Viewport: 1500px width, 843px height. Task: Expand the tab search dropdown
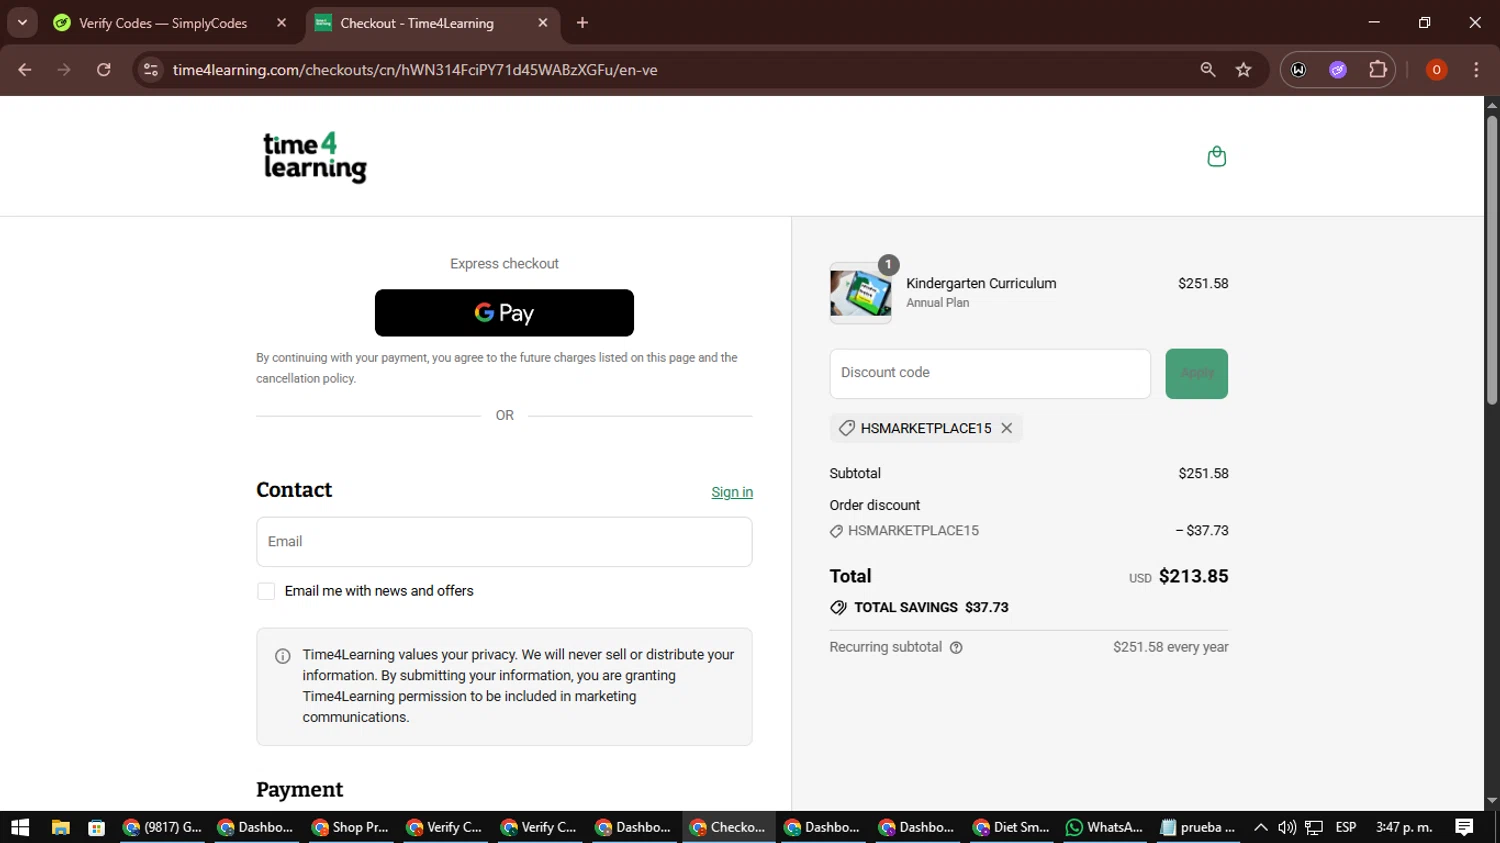point(22,23)
